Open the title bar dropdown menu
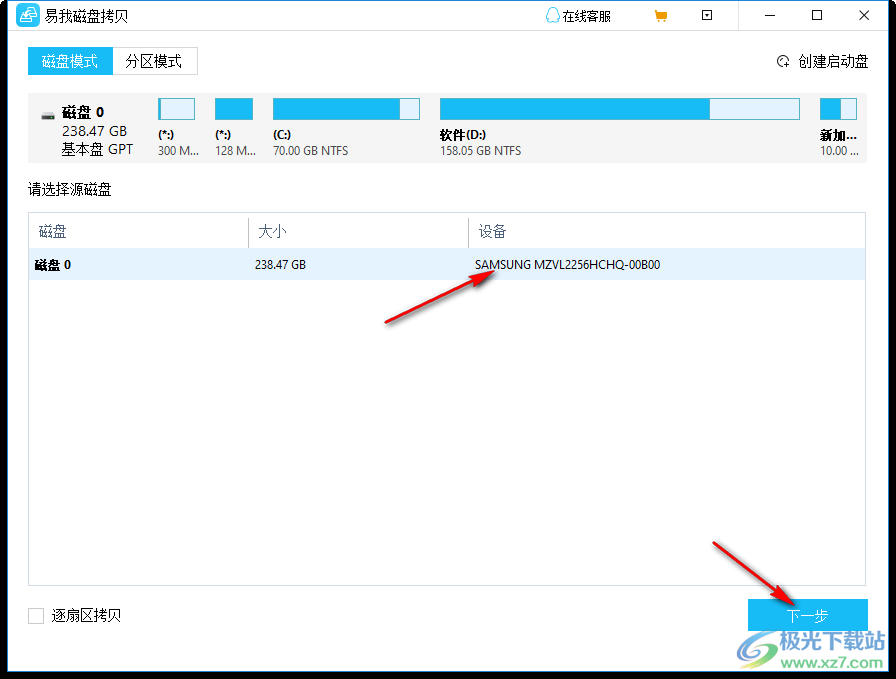The height and width of the screenshot is (679, 896). click(x=707, y=15)
